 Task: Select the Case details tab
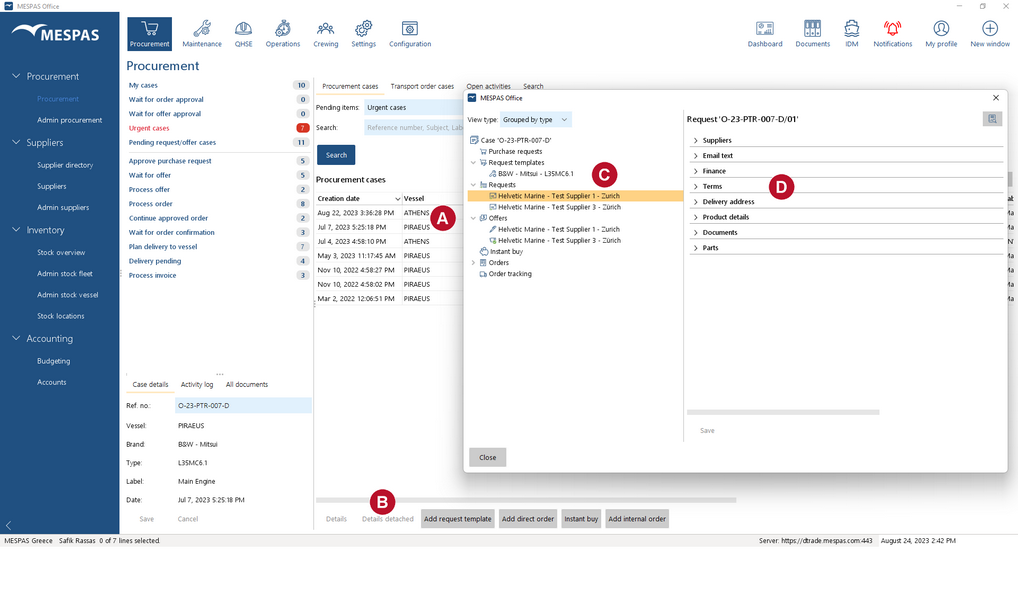[150, 384]
